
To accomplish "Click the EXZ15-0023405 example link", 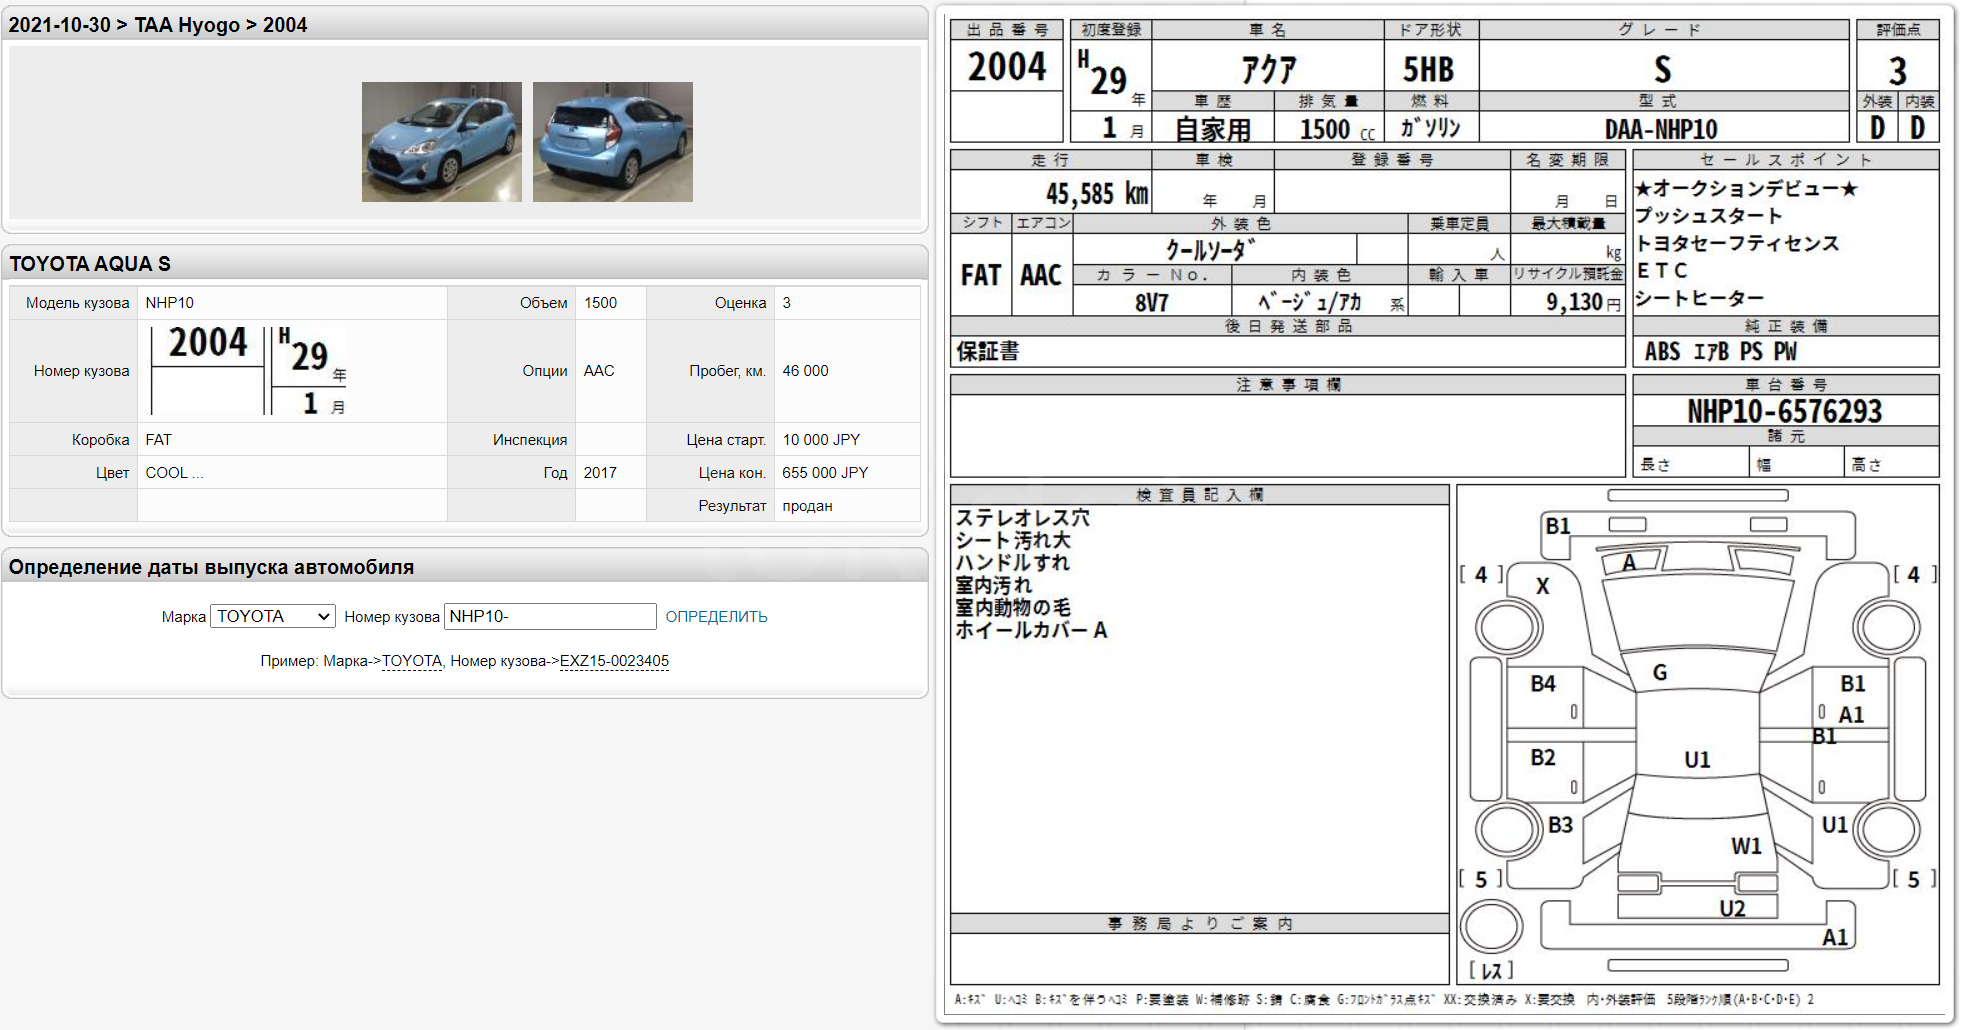I will click(x=614, y=661).
